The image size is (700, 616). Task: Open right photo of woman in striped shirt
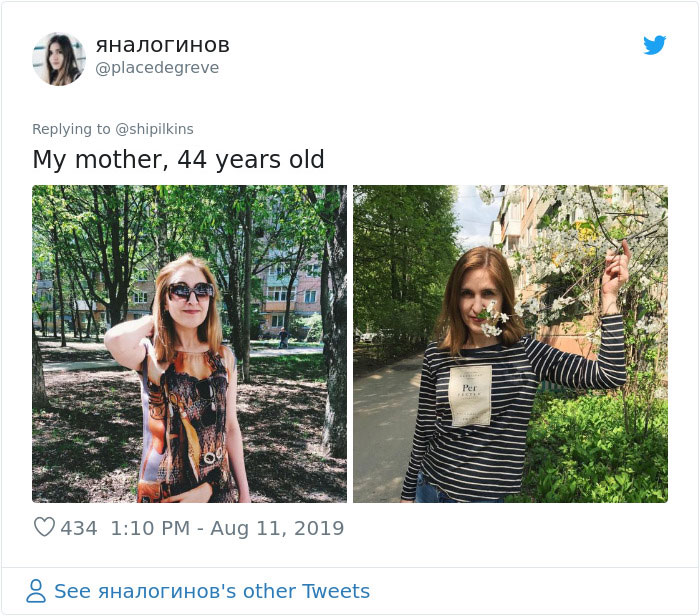pyautogui.click(x=510, y=343)
